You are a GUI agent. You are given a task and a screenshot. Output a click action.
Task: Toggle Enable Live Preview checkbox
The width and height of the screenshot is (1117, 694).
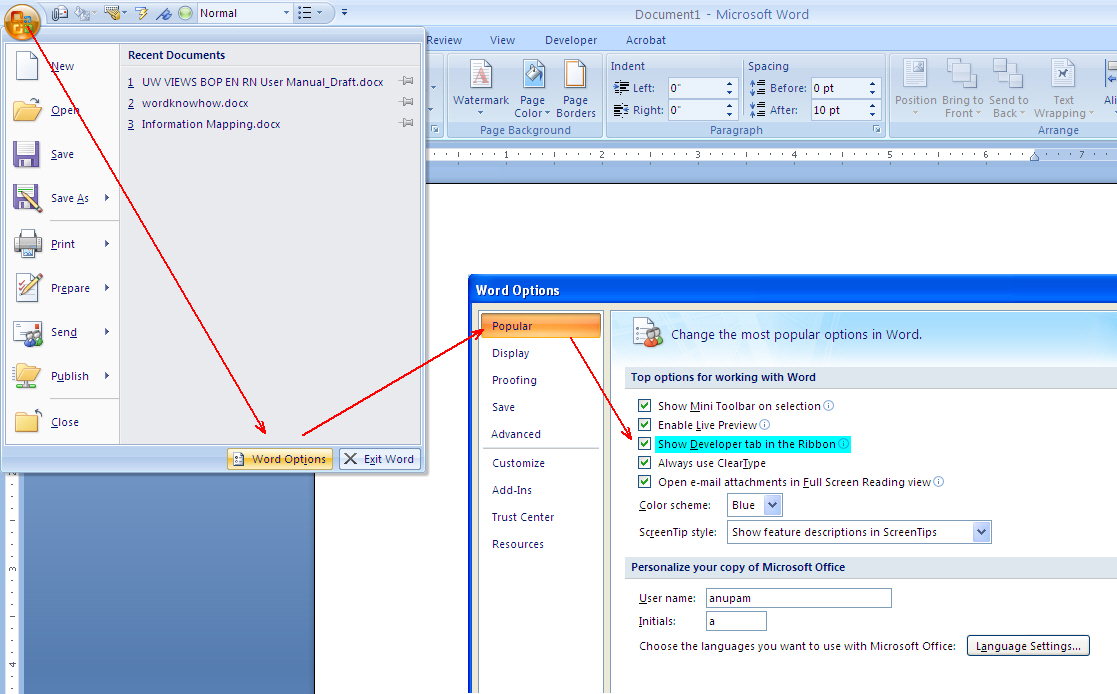click(x=645, y=425)
